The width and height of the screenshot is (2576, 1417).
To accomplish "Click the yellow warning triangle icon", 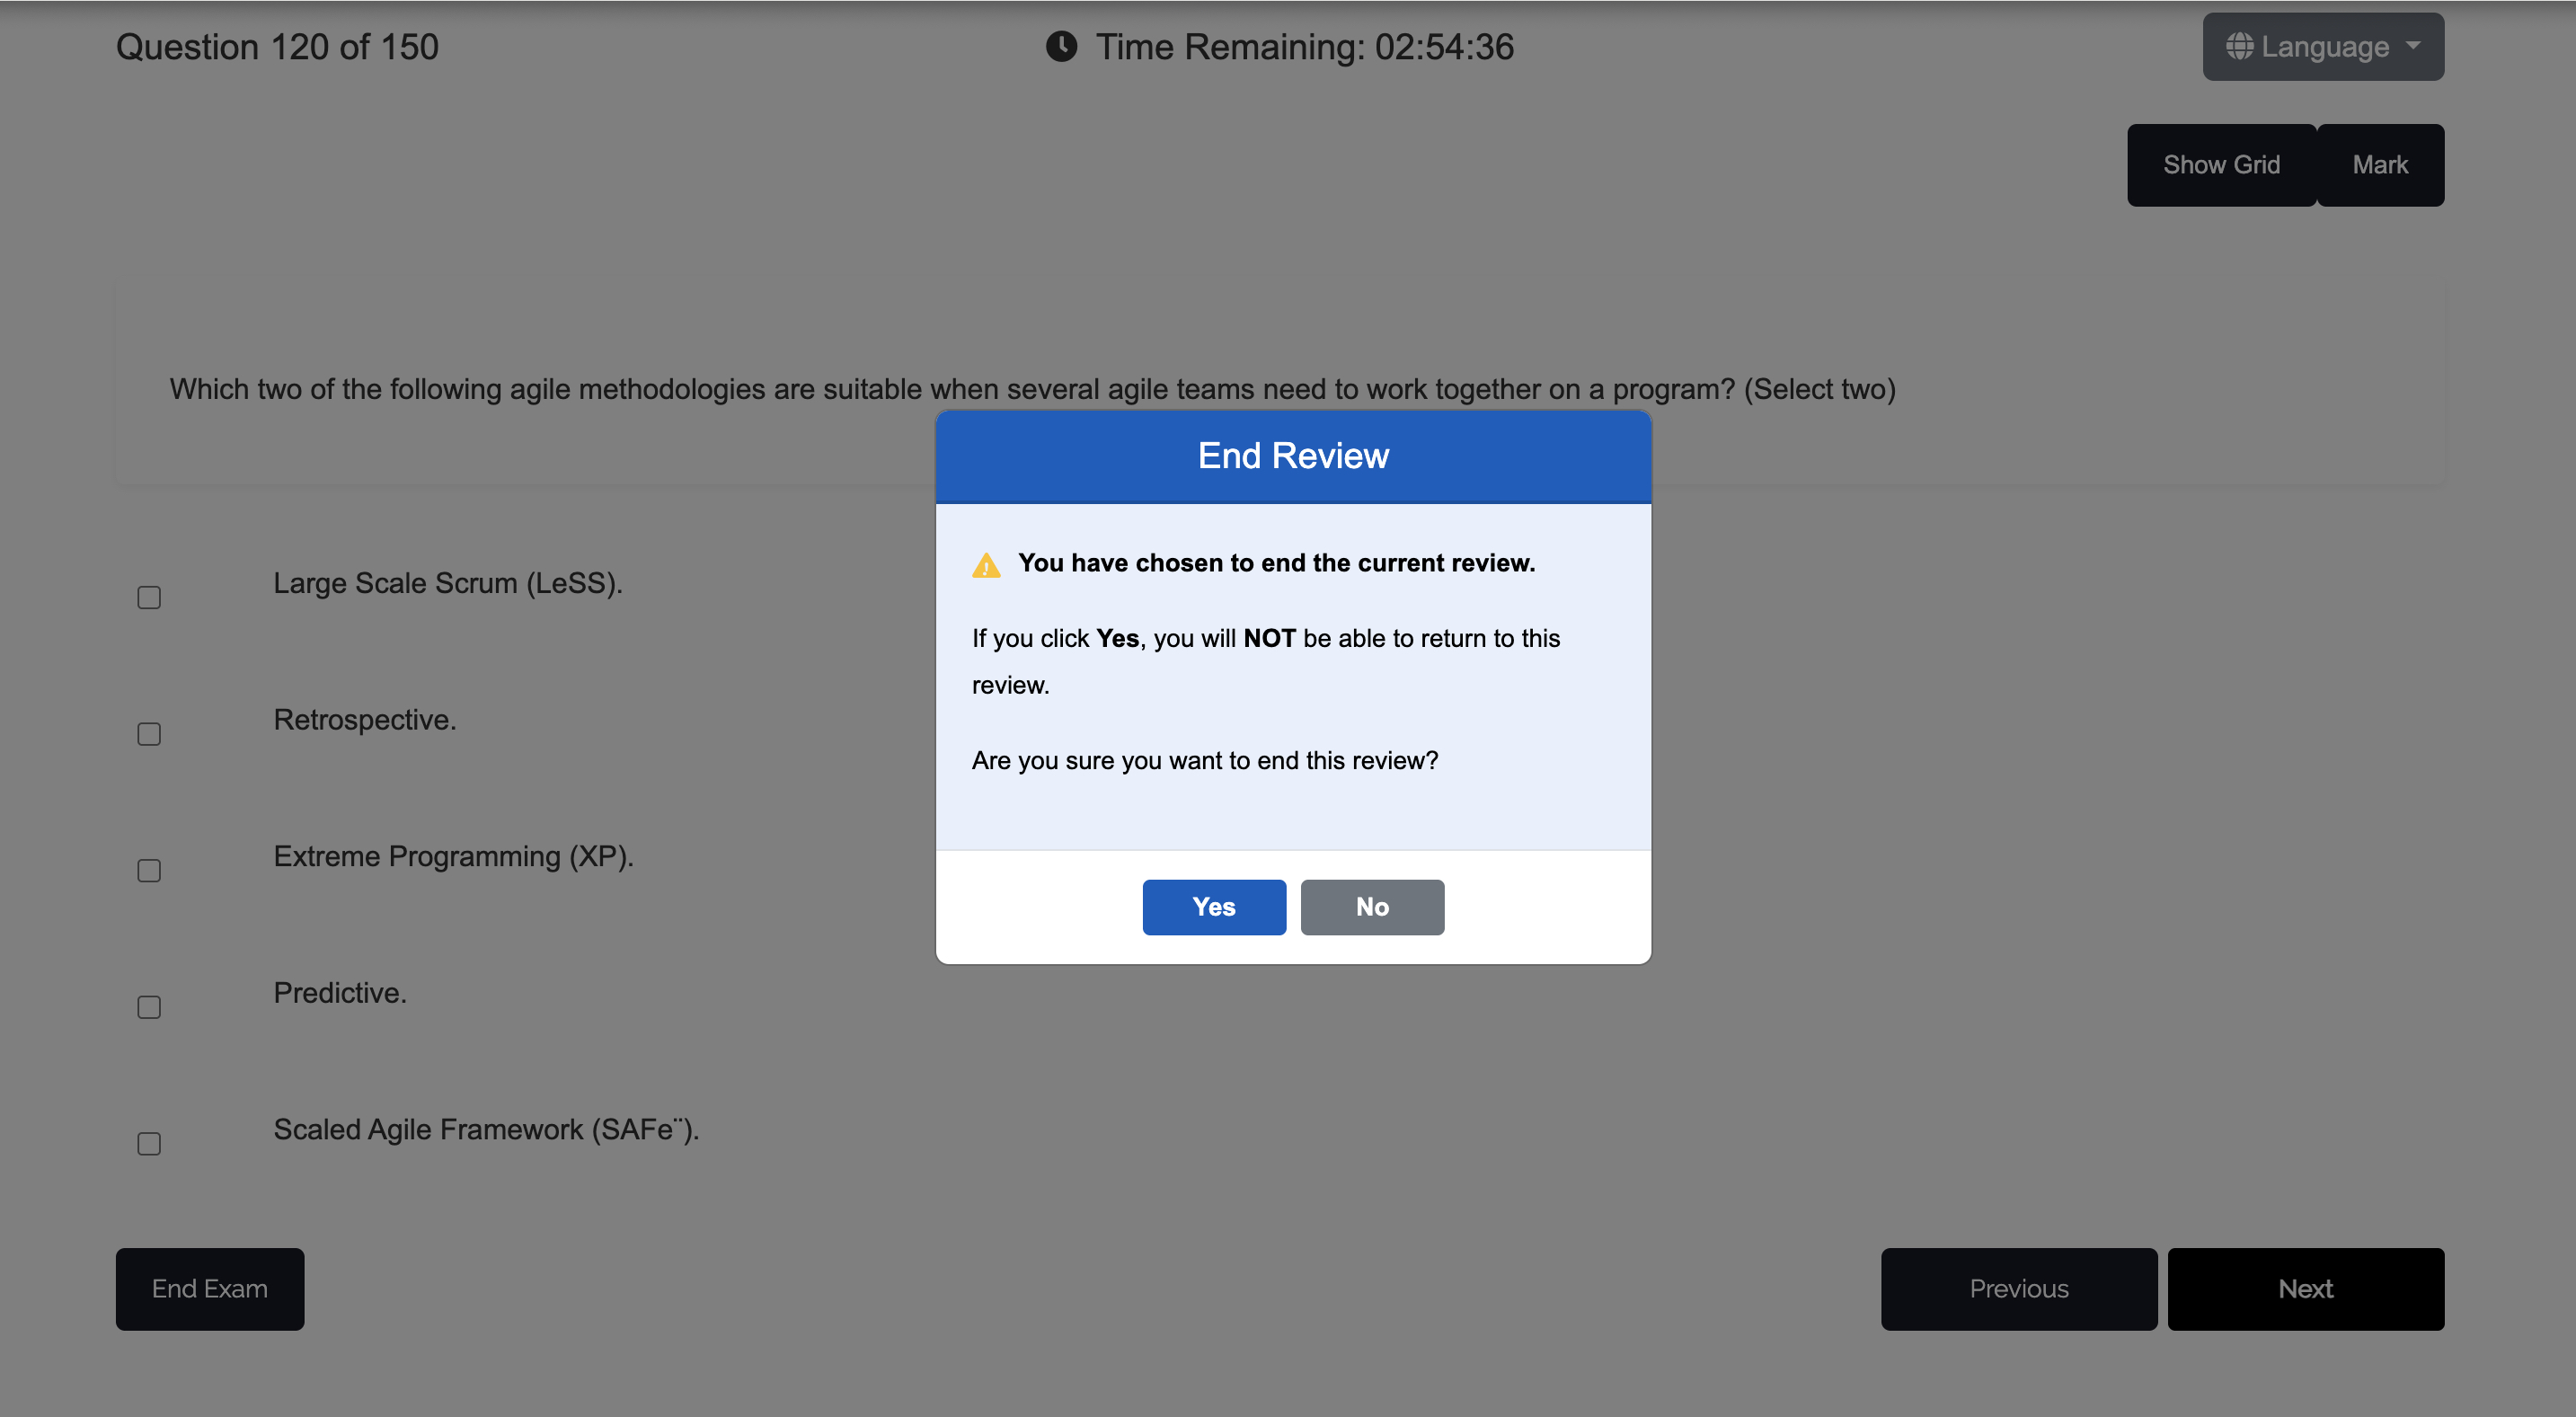I will tap(986, 566).
